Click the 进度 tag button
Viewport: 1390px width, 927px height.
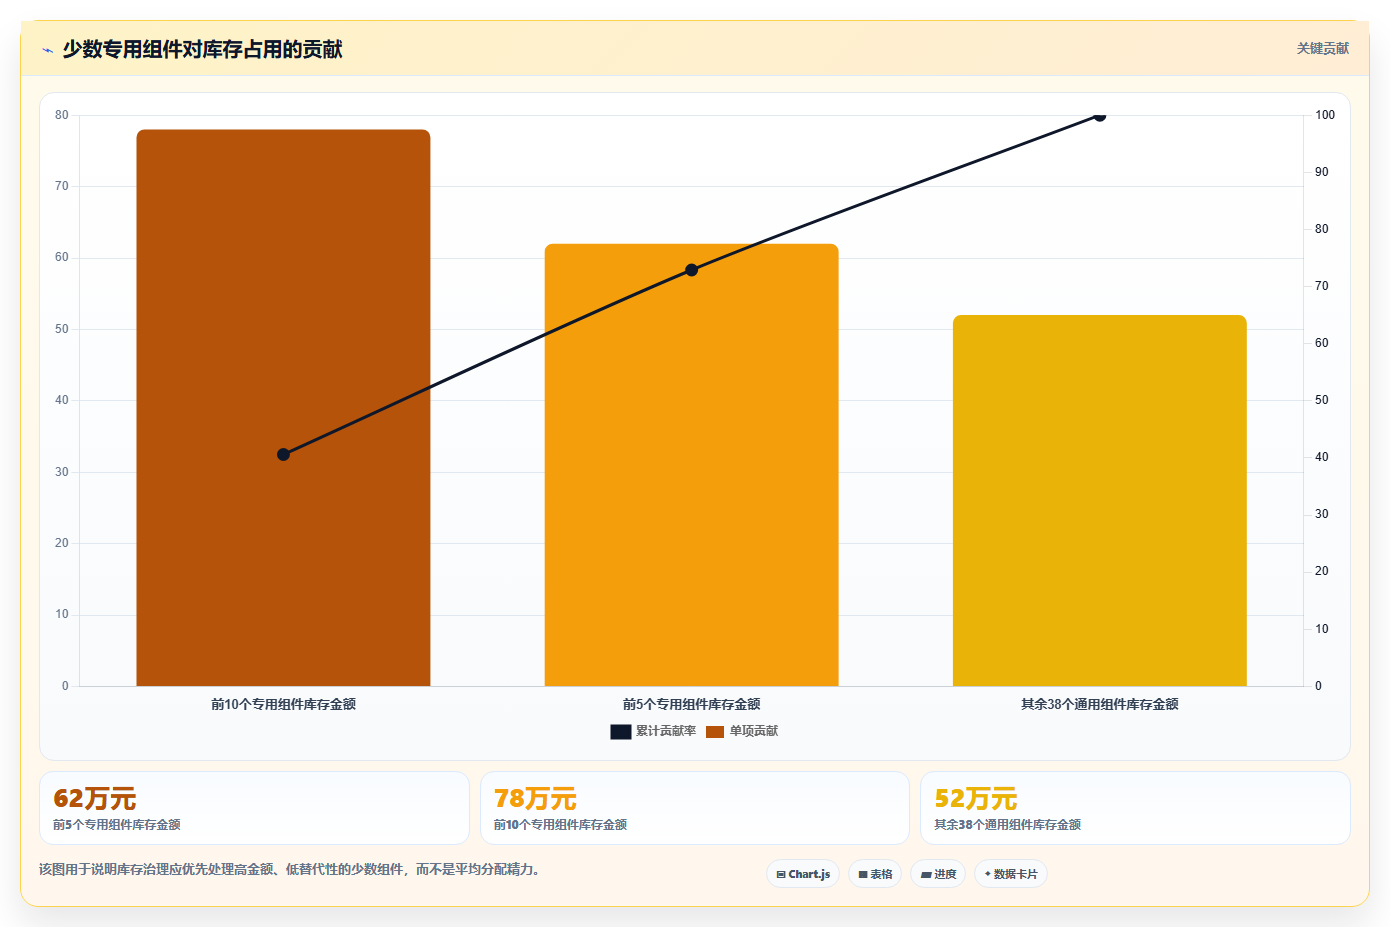[938, 874]
